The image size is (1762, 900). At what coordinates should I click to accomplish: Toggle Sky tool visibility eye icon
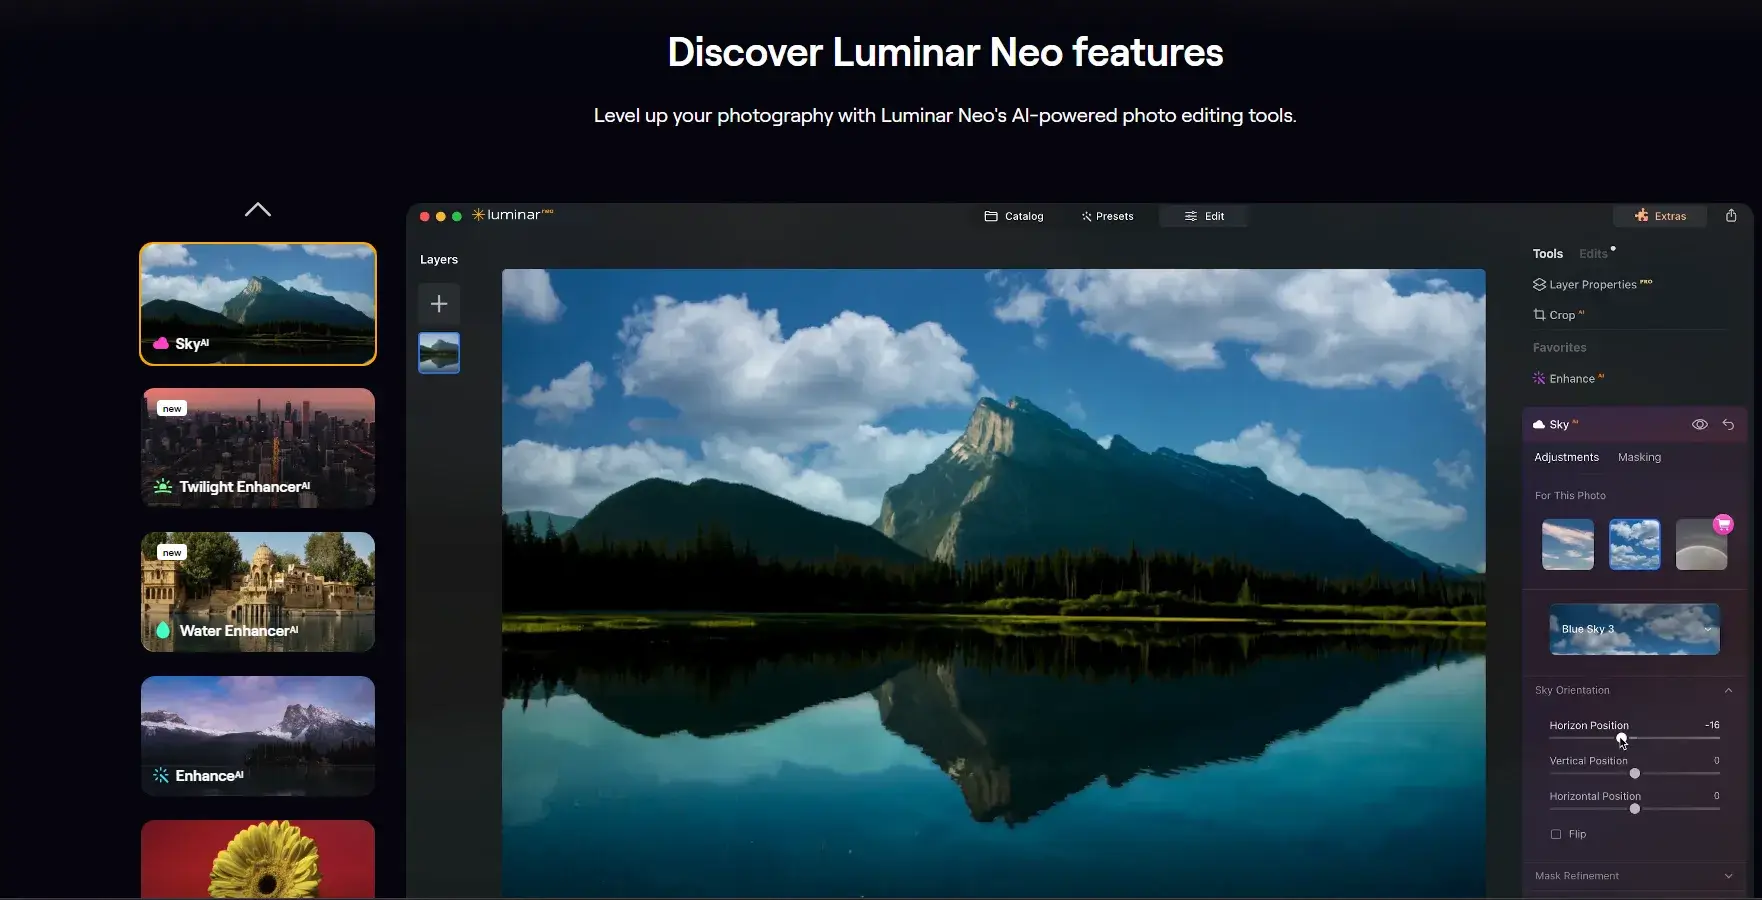click(1699, 425)
